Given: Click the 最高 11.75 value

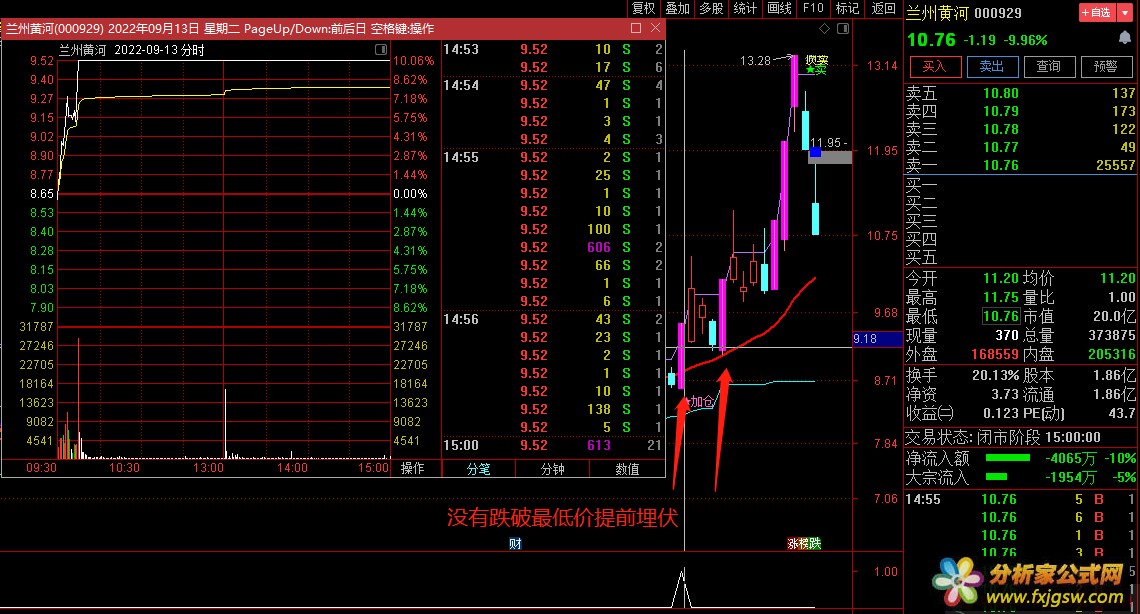Looking at the screenshot, I should click(1000, 297).
